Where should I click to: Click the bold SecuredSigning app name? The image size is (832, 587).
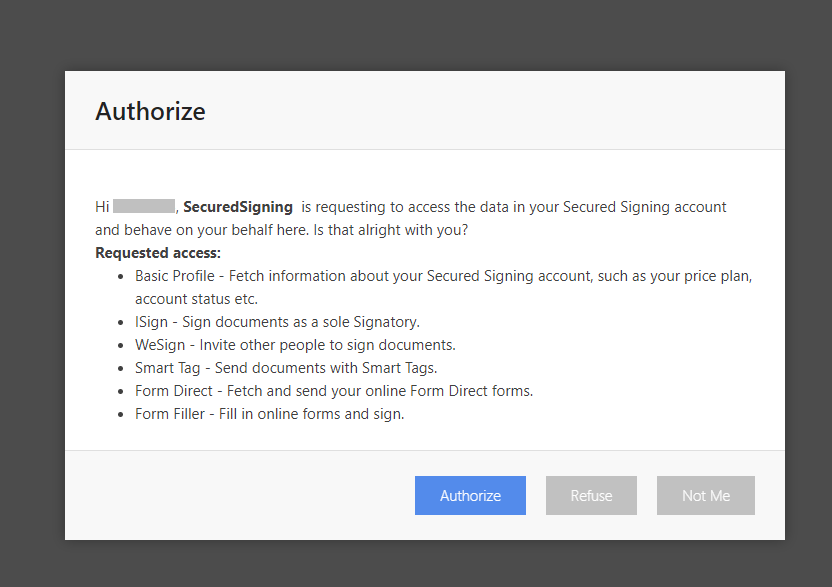coord(238,207)
